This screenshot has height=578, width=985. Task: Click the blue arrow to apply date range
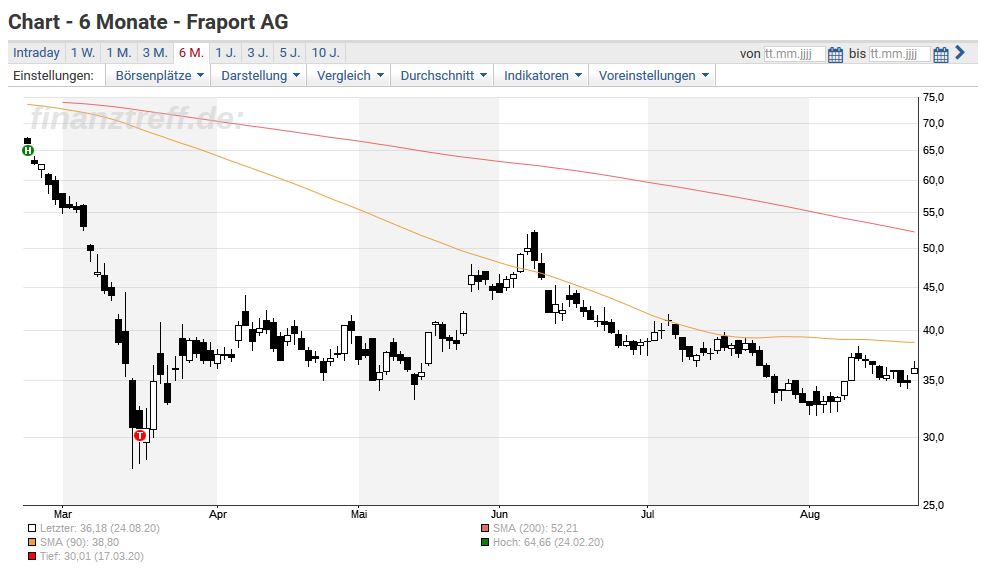point(959,53)
